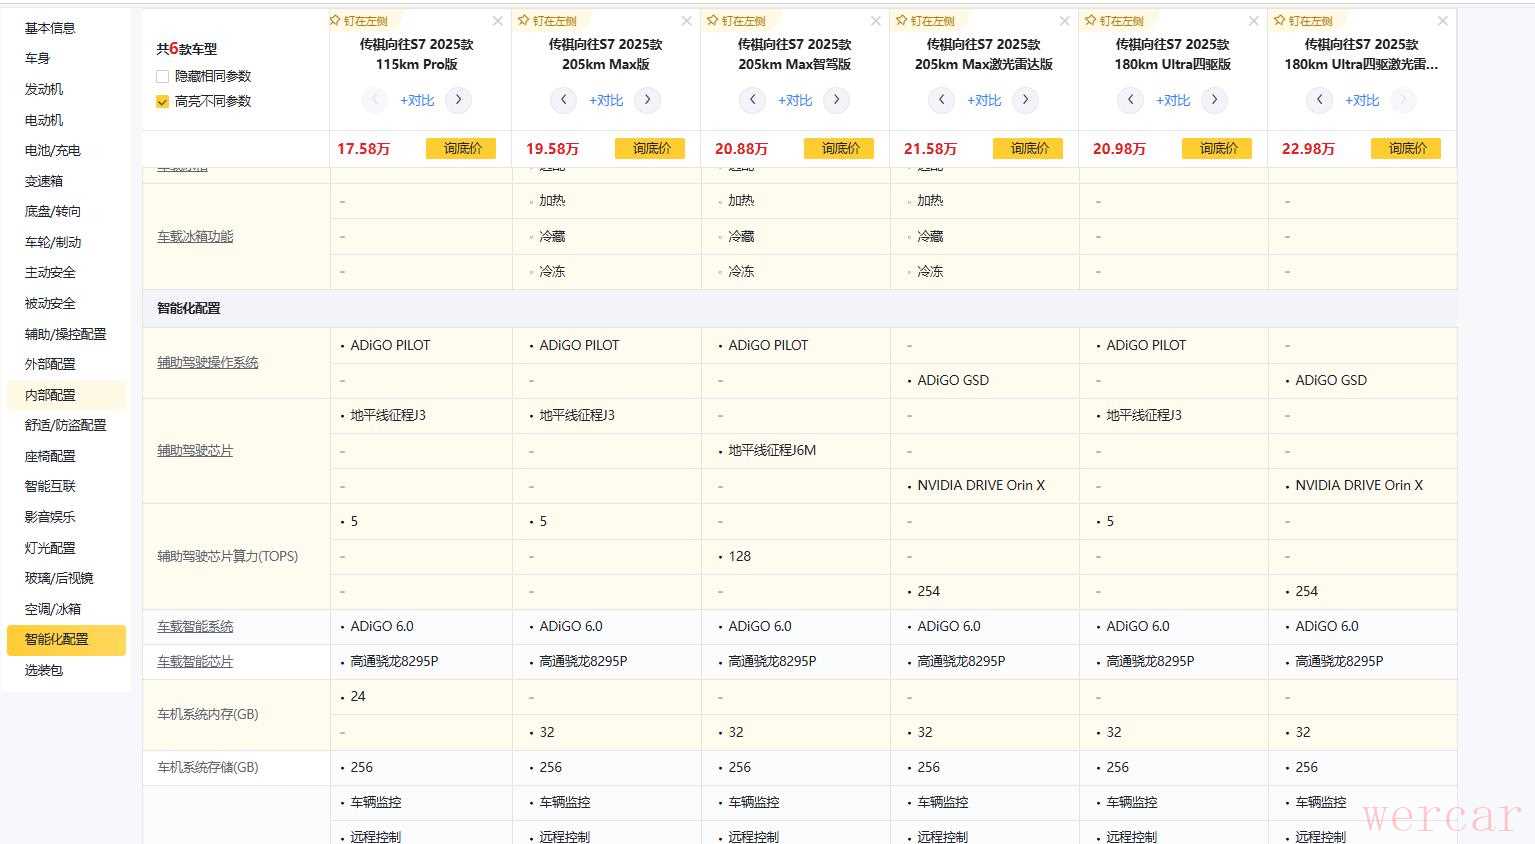Open 车载智能芯片 parameter explanation link

click(195, 662)
